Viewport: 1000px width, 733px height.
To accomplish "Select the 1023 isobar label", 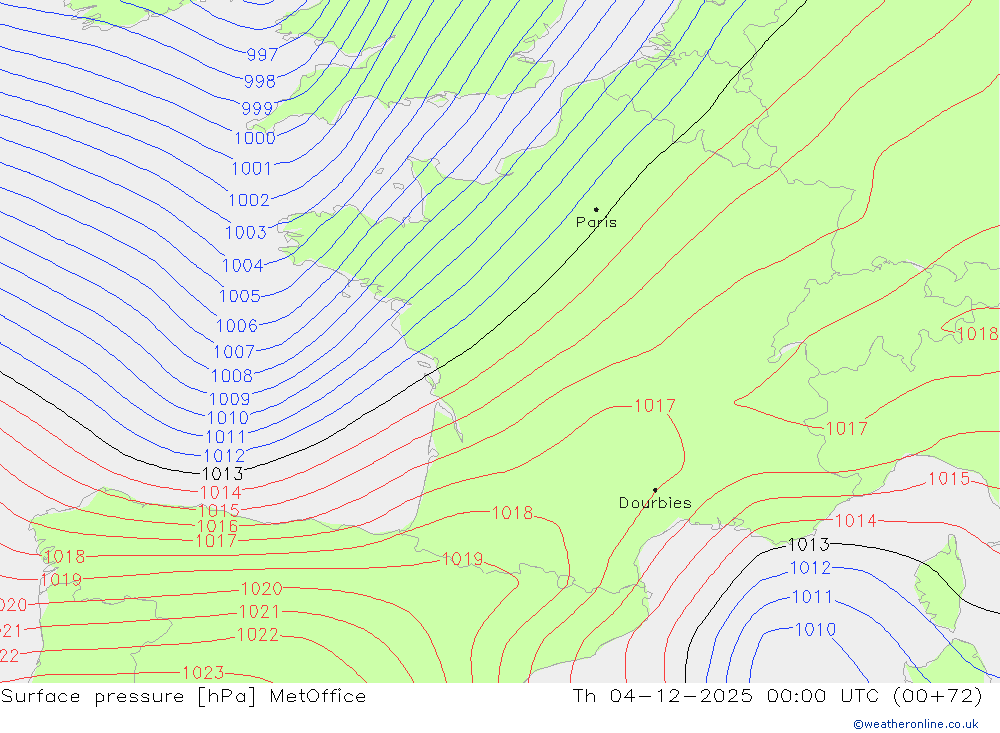I will (x=203, y=673).
